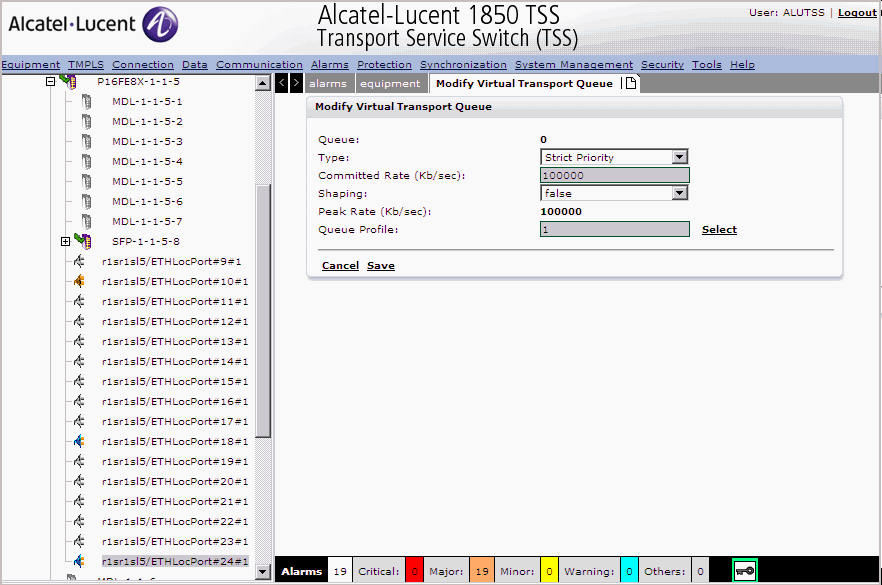This screenshot has width=882, height=585.
Task: Click the port icon for ETHLocPort#11#1
Action: pyautogui.click(x=79, y=302)
